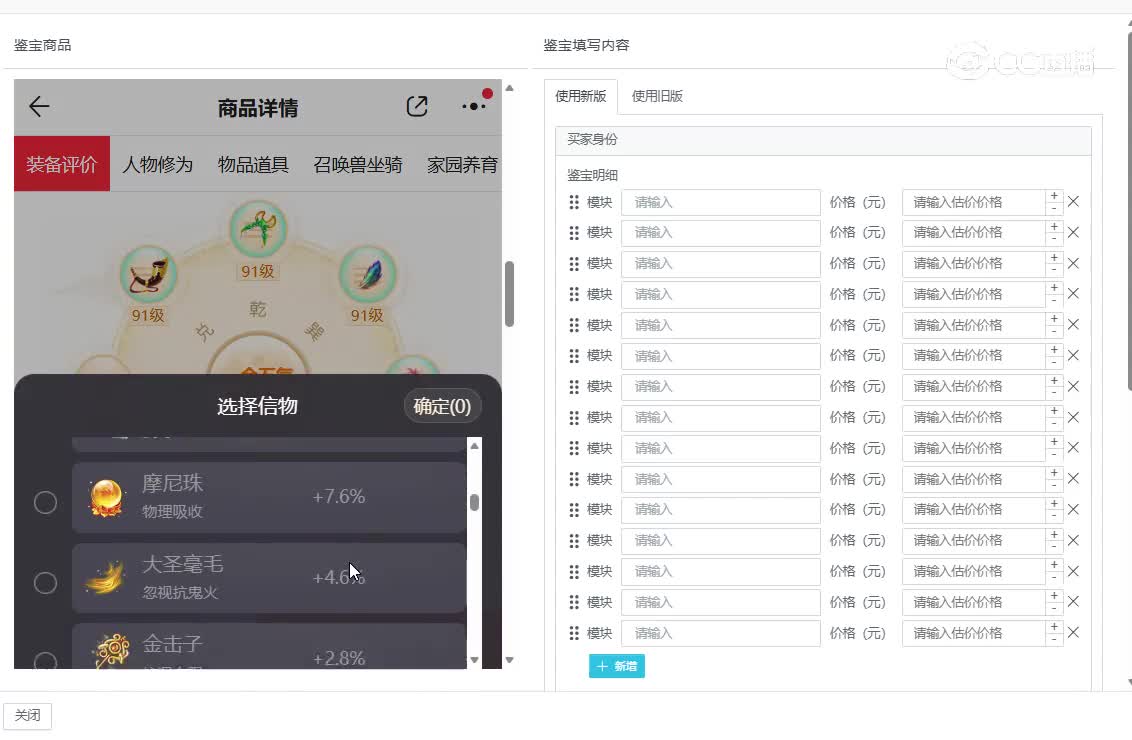Click the 信物 list scrollbar thumb
This screenshot has width=1132, height=740.
point(474,502)
